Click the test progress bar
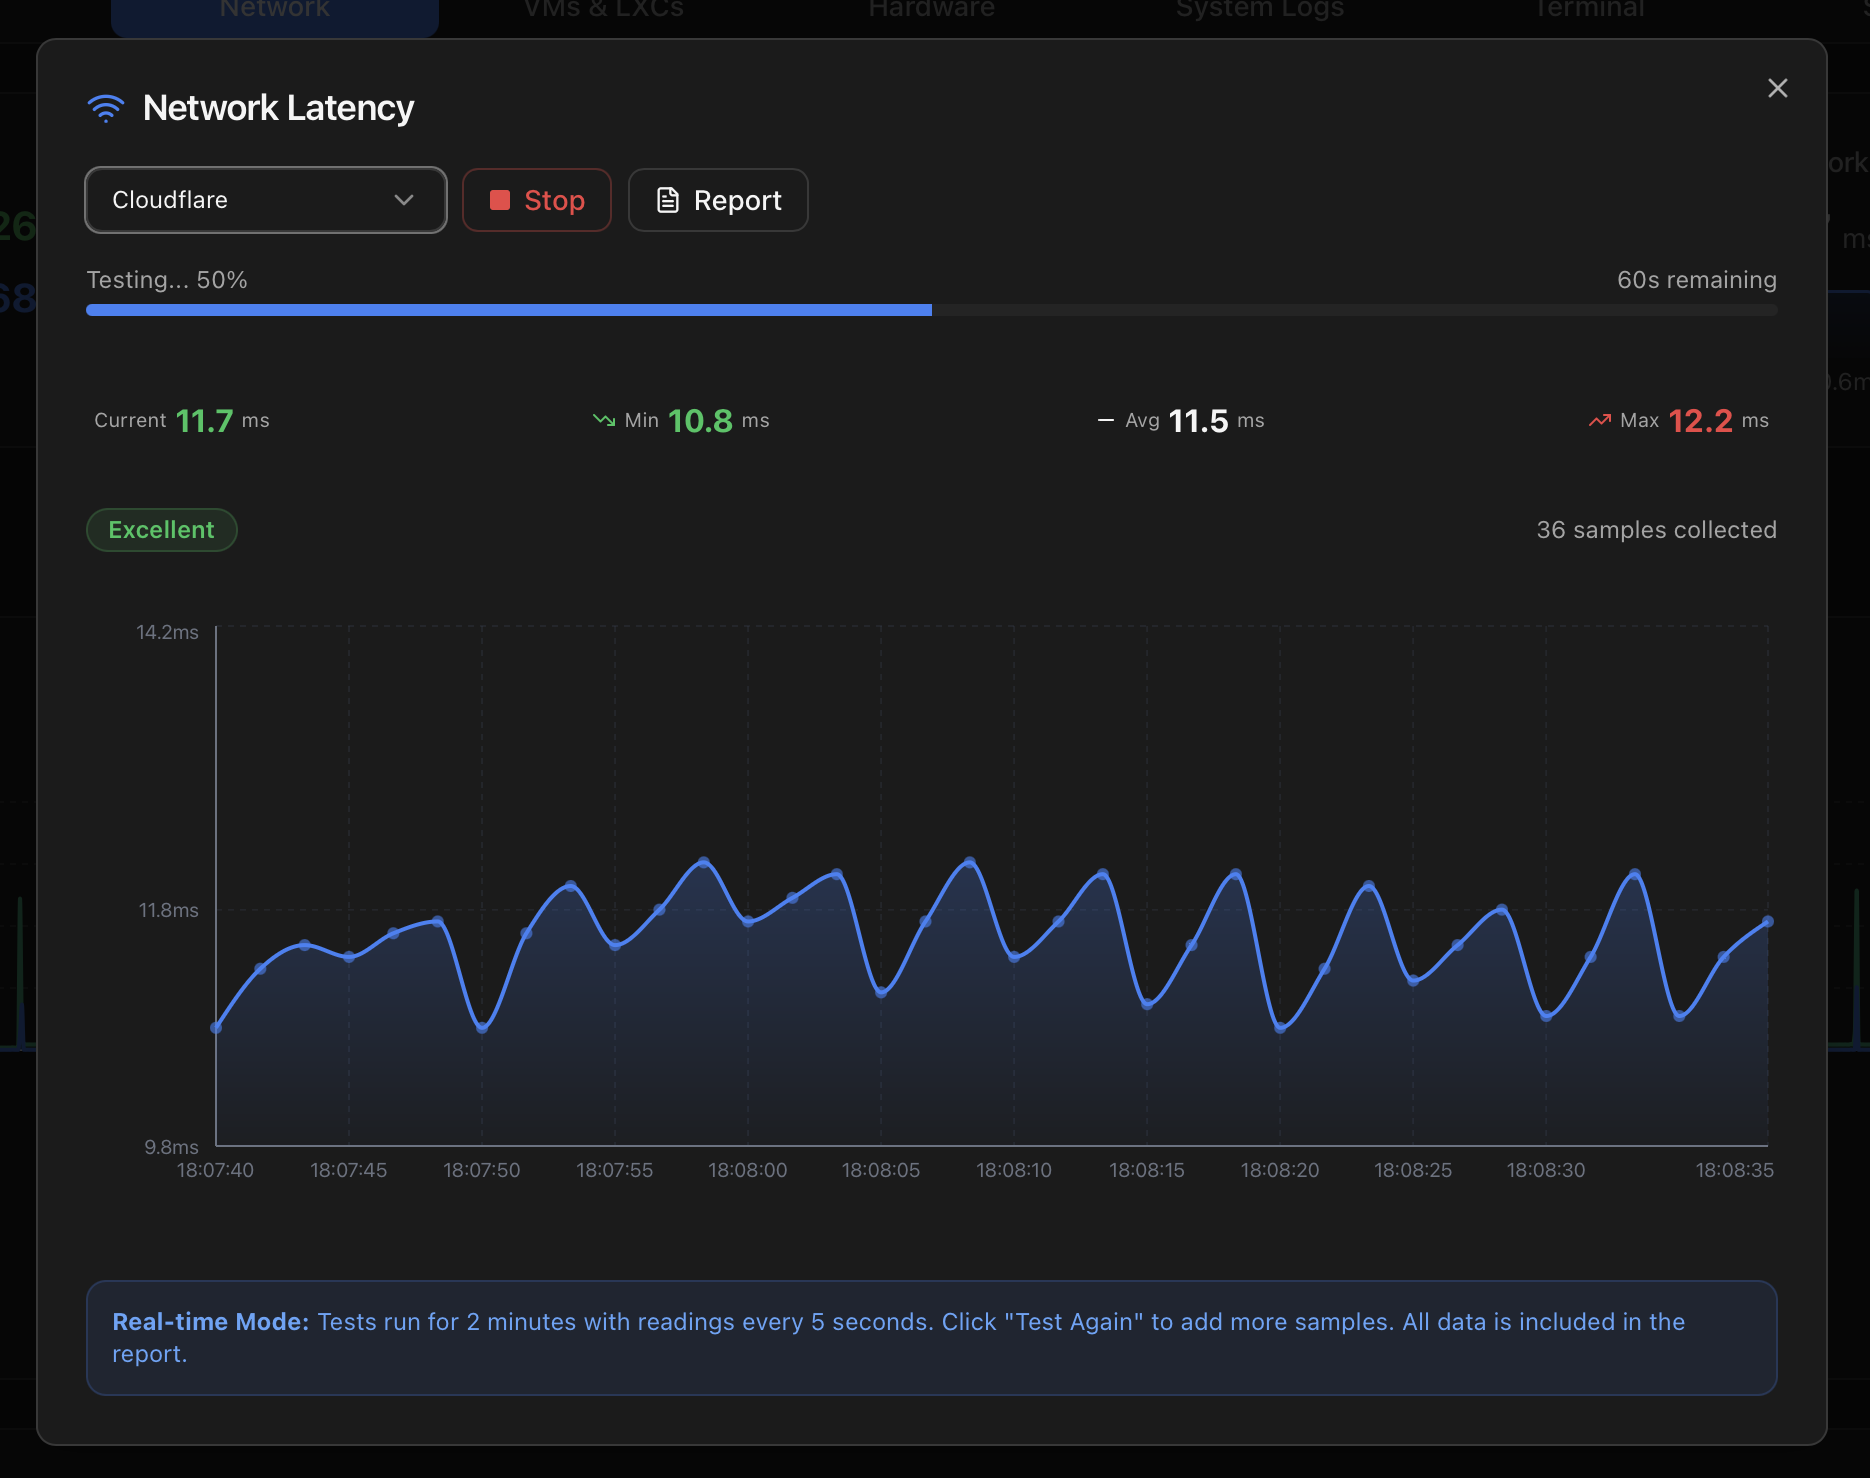 (932, 310)
